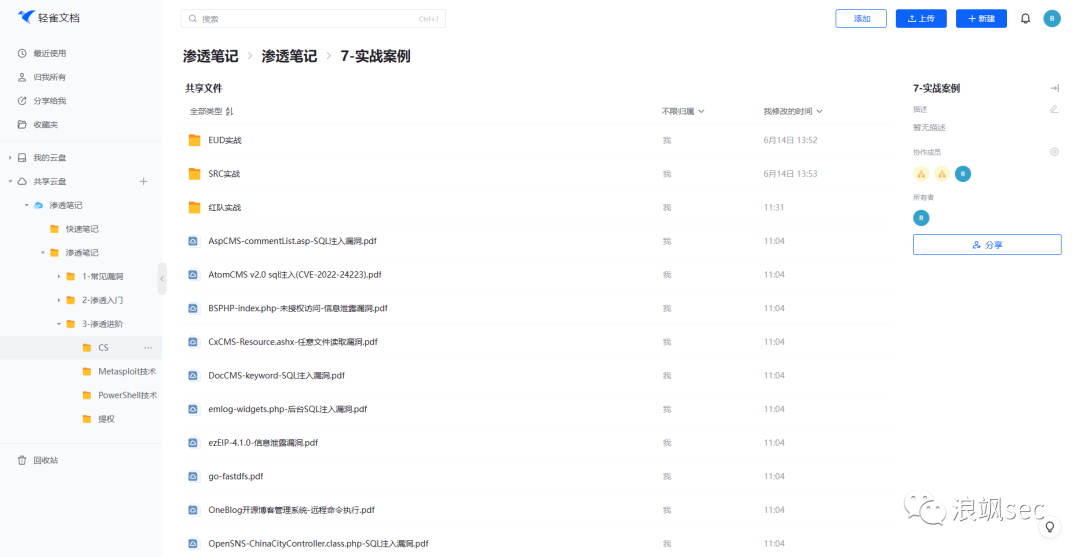Open OpenSNS-ChinaCityController.class.php pdf file

318,544
